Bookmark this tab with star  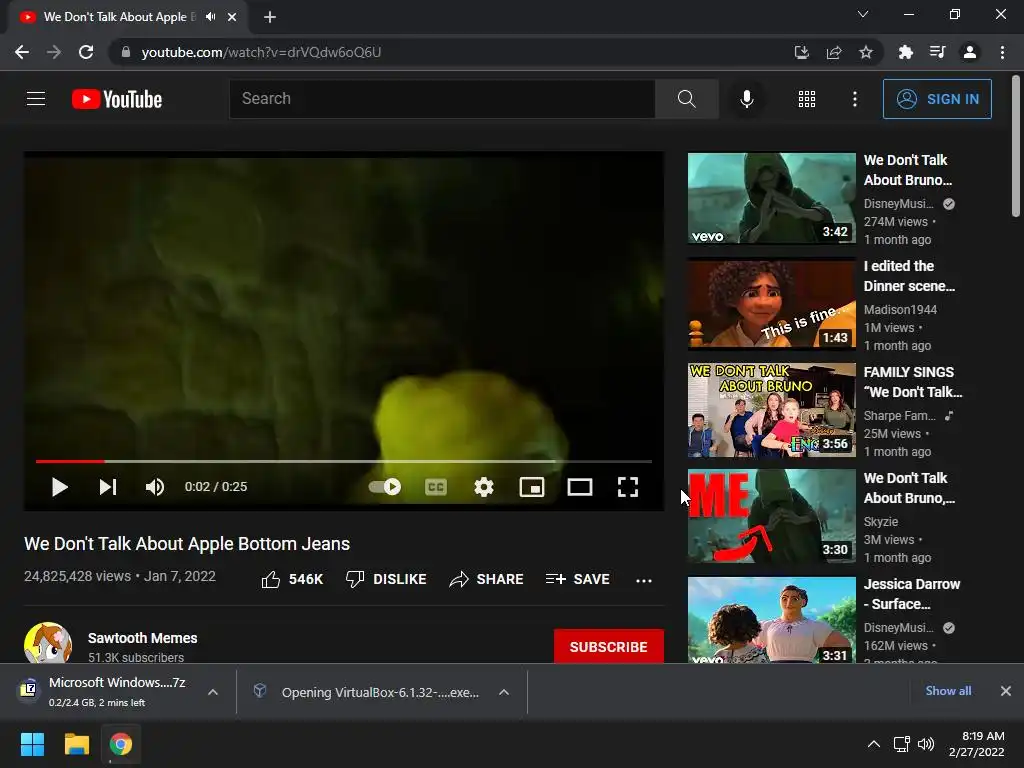coord(865,52)
